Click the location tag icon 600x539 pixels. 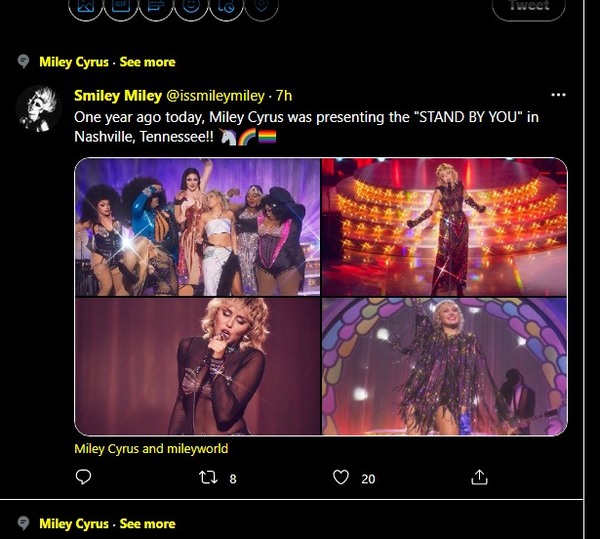tap(261, 6)
